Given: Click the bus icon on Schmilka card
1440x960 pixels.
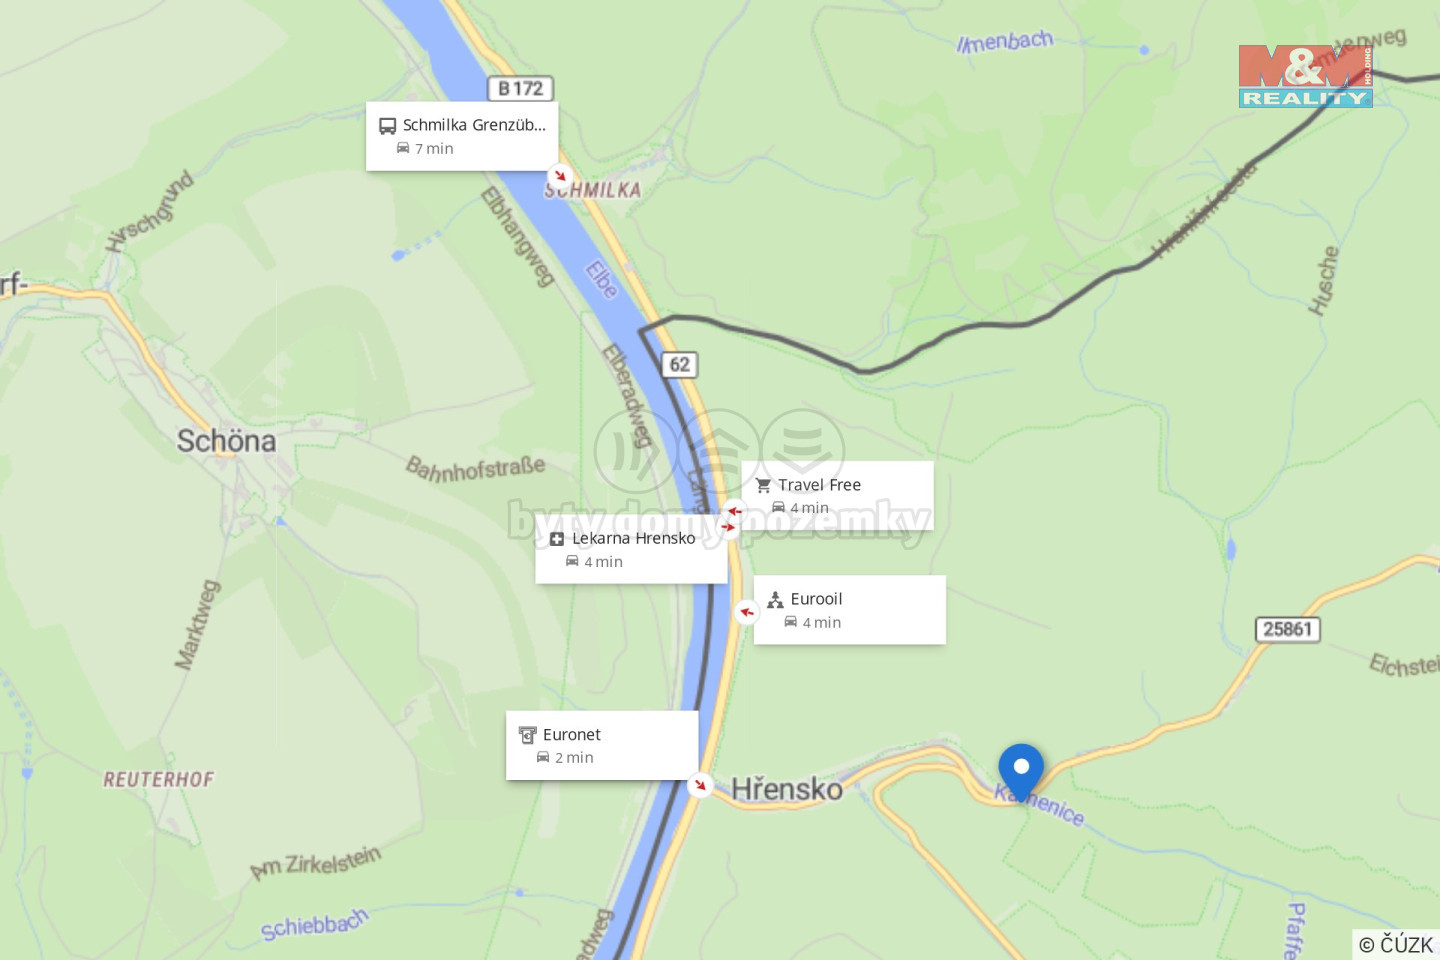Looking at the screenshot, I should click(x=387, y=126).
